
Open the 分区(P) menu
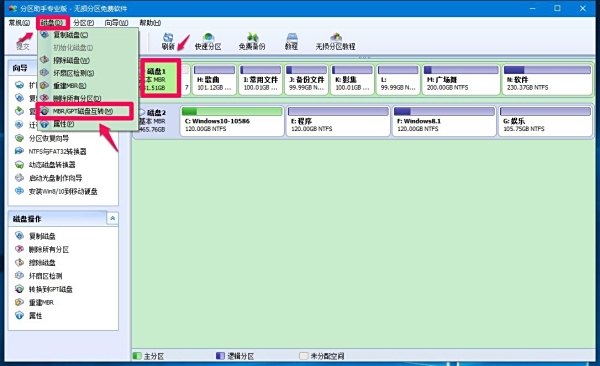coord(83,23)
